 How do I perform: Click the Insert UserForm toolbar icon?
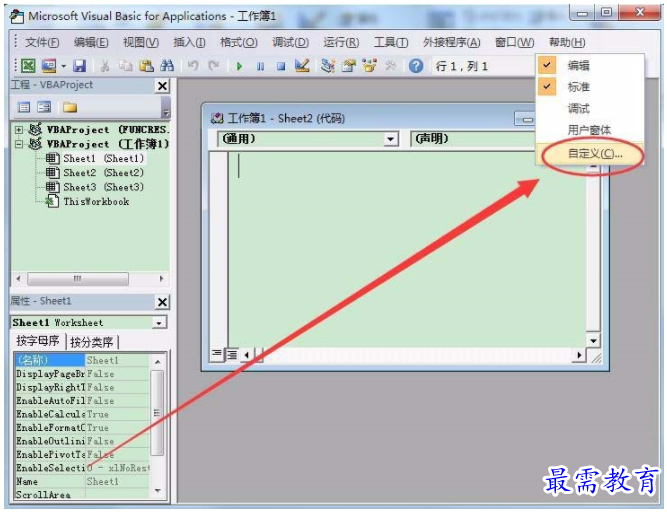[48, 65]
